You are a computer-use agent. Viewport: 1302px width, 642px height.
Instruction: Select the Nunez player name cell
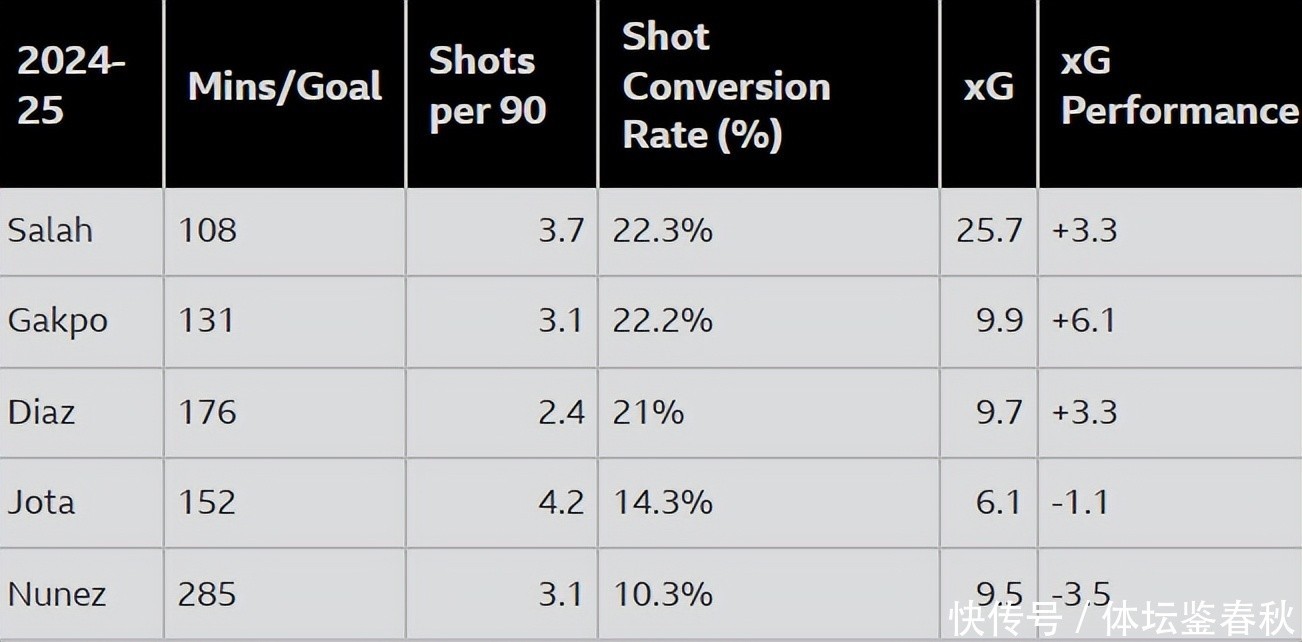(57, 594)
